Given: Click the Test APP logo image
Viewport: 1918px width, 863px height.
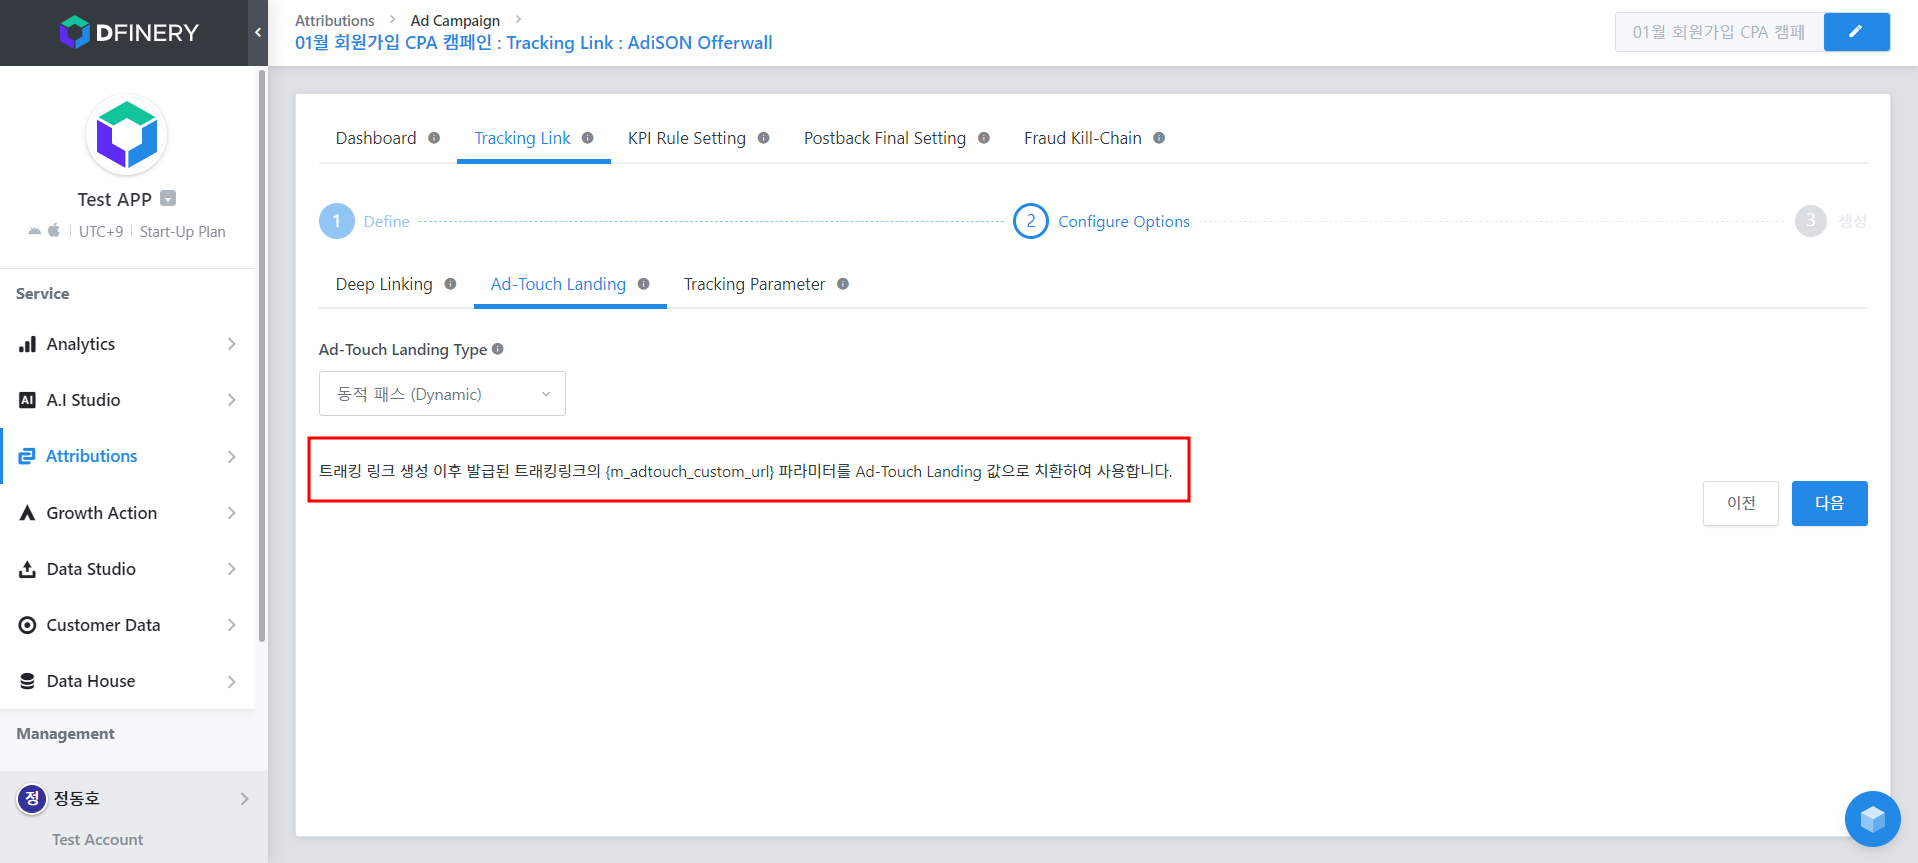Looking at the screenshot, I should [x=127, y=135].
